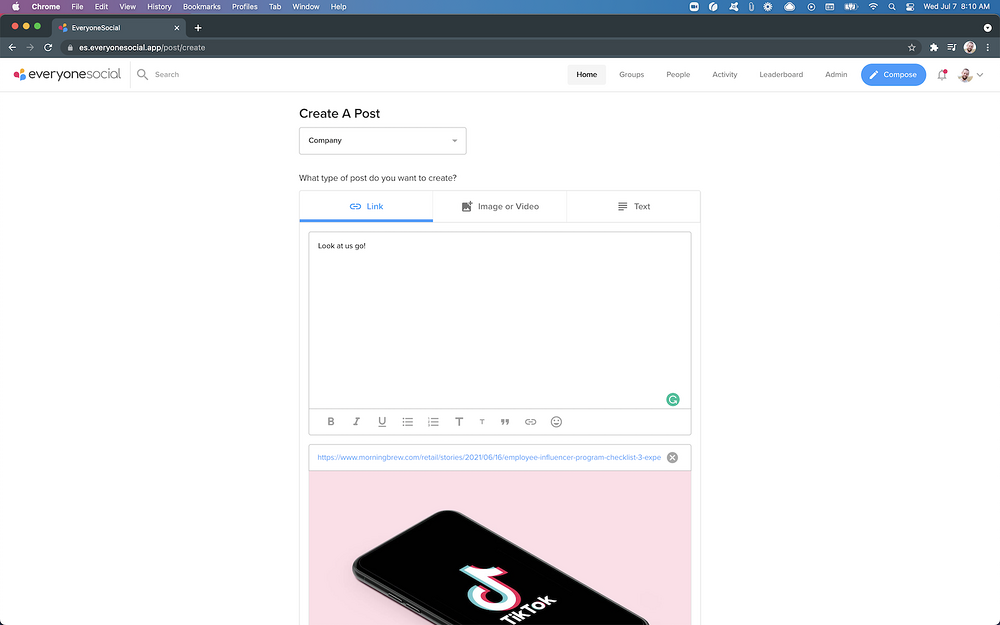Apply small heading text style
Viewport: 1000px width, 625px height.
(482, 422)
